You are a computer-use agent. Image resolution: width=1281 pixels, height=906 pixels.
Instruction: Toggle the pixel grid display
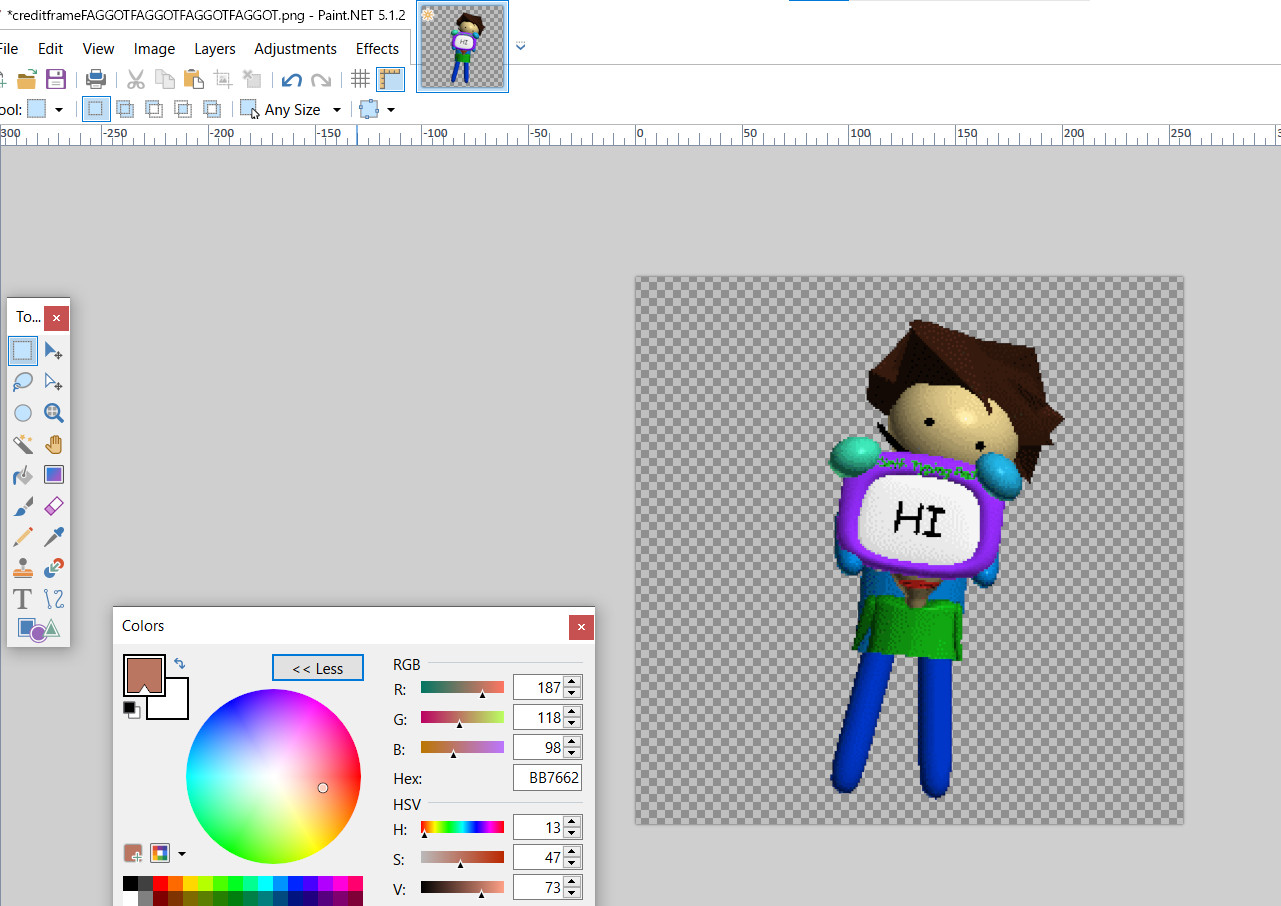[361, 79]
